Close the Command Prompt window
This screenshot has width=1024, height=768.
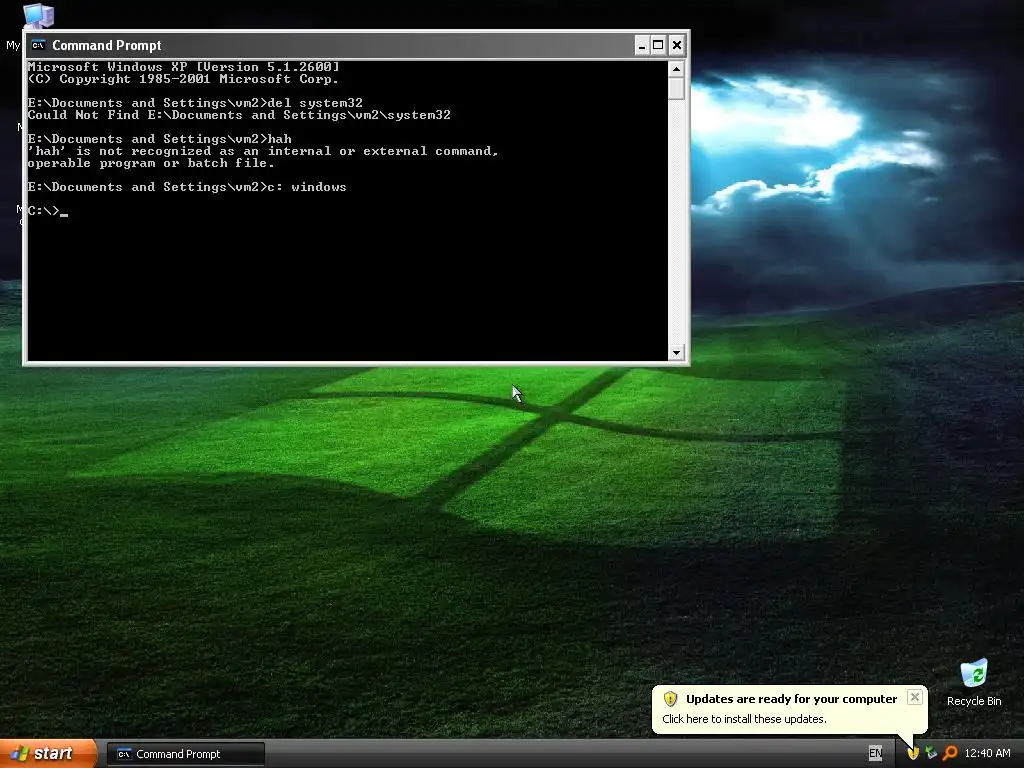677,45
